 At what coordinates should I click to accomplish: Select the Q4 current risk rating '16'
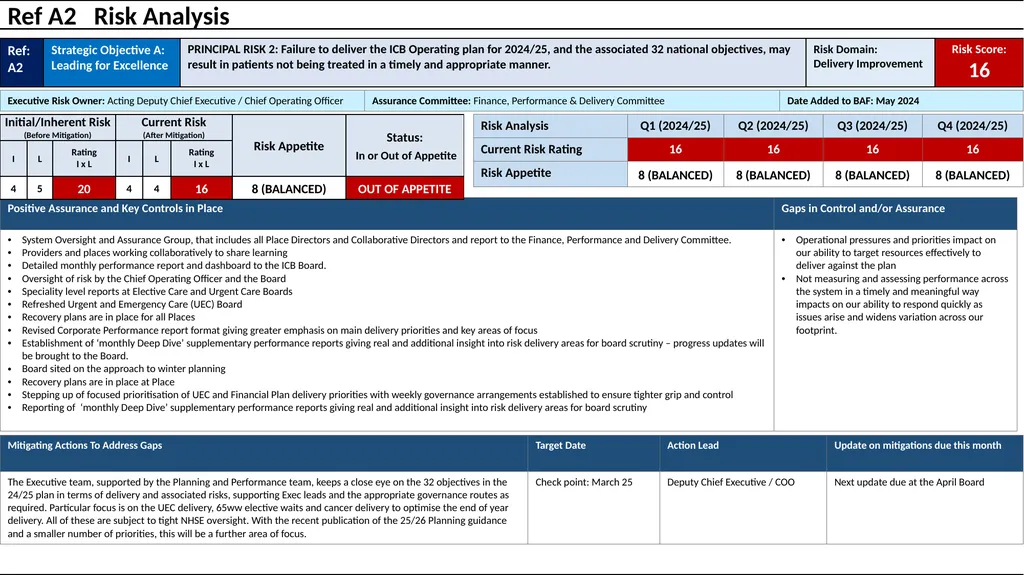pos(972,149)
